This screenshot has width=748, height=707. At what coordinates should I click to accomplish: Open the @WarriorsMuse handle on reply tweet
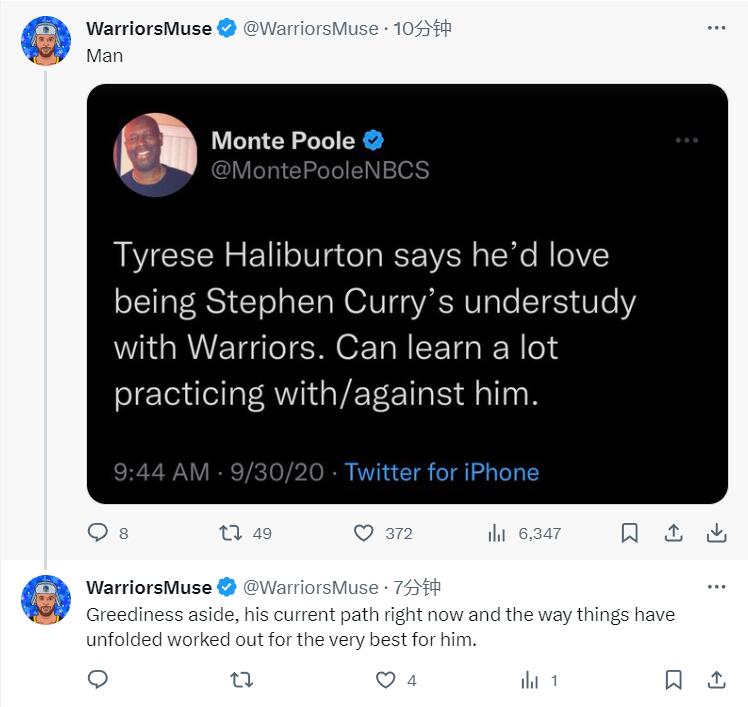(311, 587)
